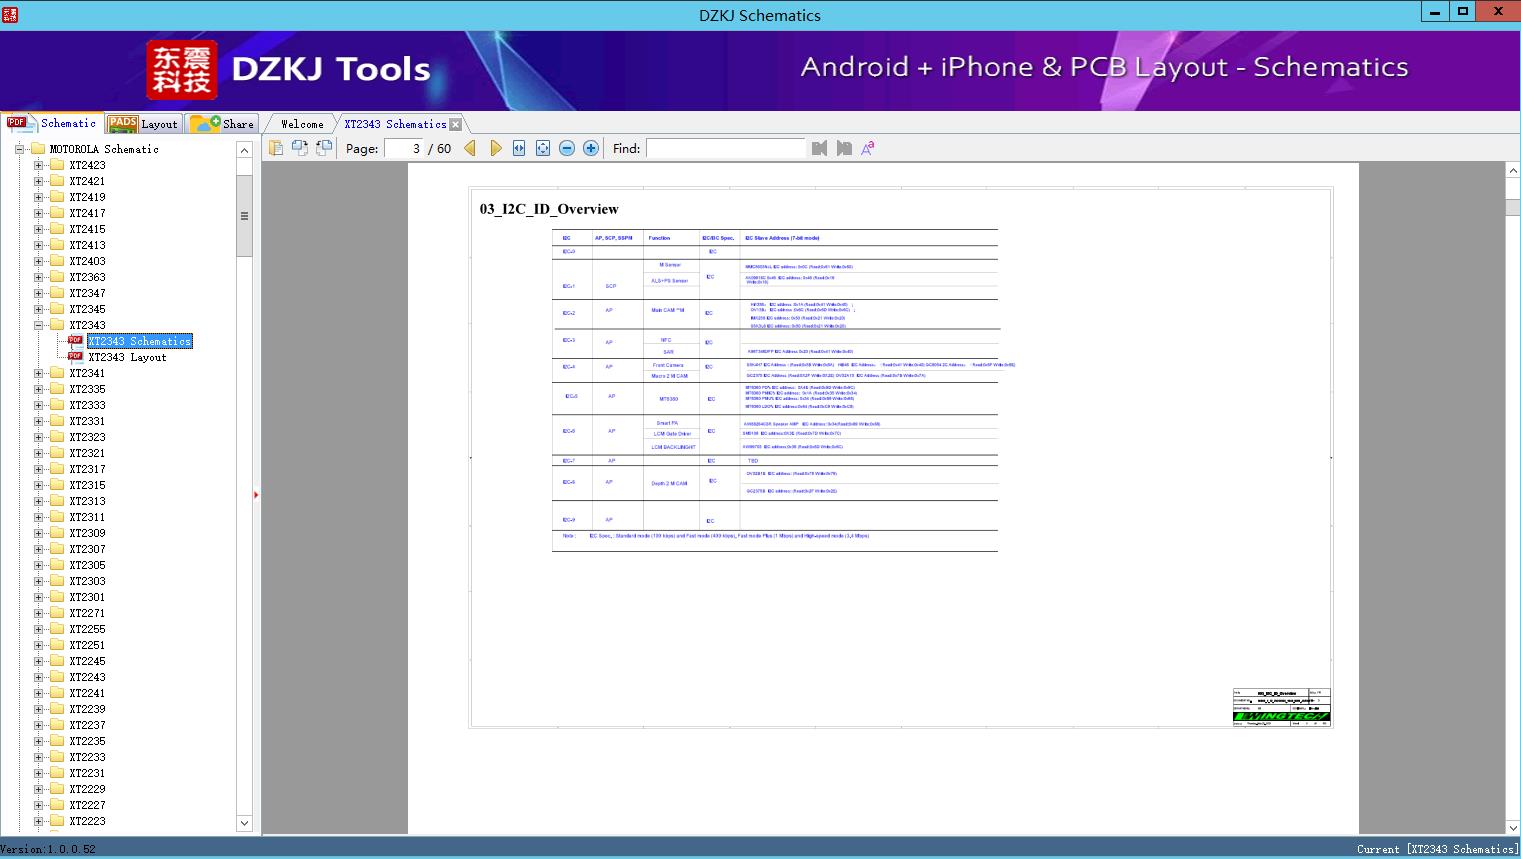This screenshot has height=859, width=1521.
Task: Collapse the MOTOROLA Schematic root node
Action: coord(19,149)
